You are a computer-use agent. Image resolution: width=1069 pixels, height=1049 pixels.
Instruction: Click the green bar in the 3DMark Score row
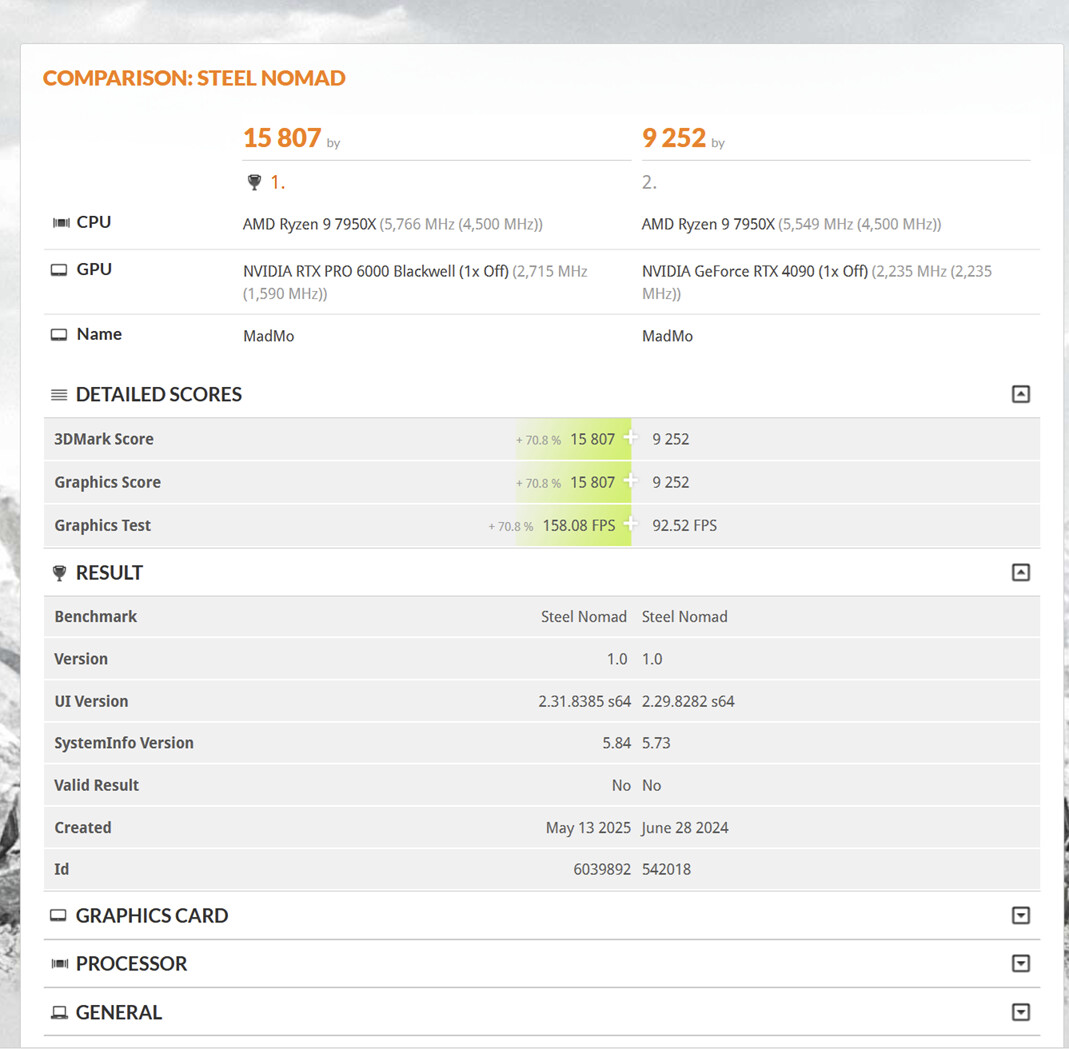click(573, 439)
